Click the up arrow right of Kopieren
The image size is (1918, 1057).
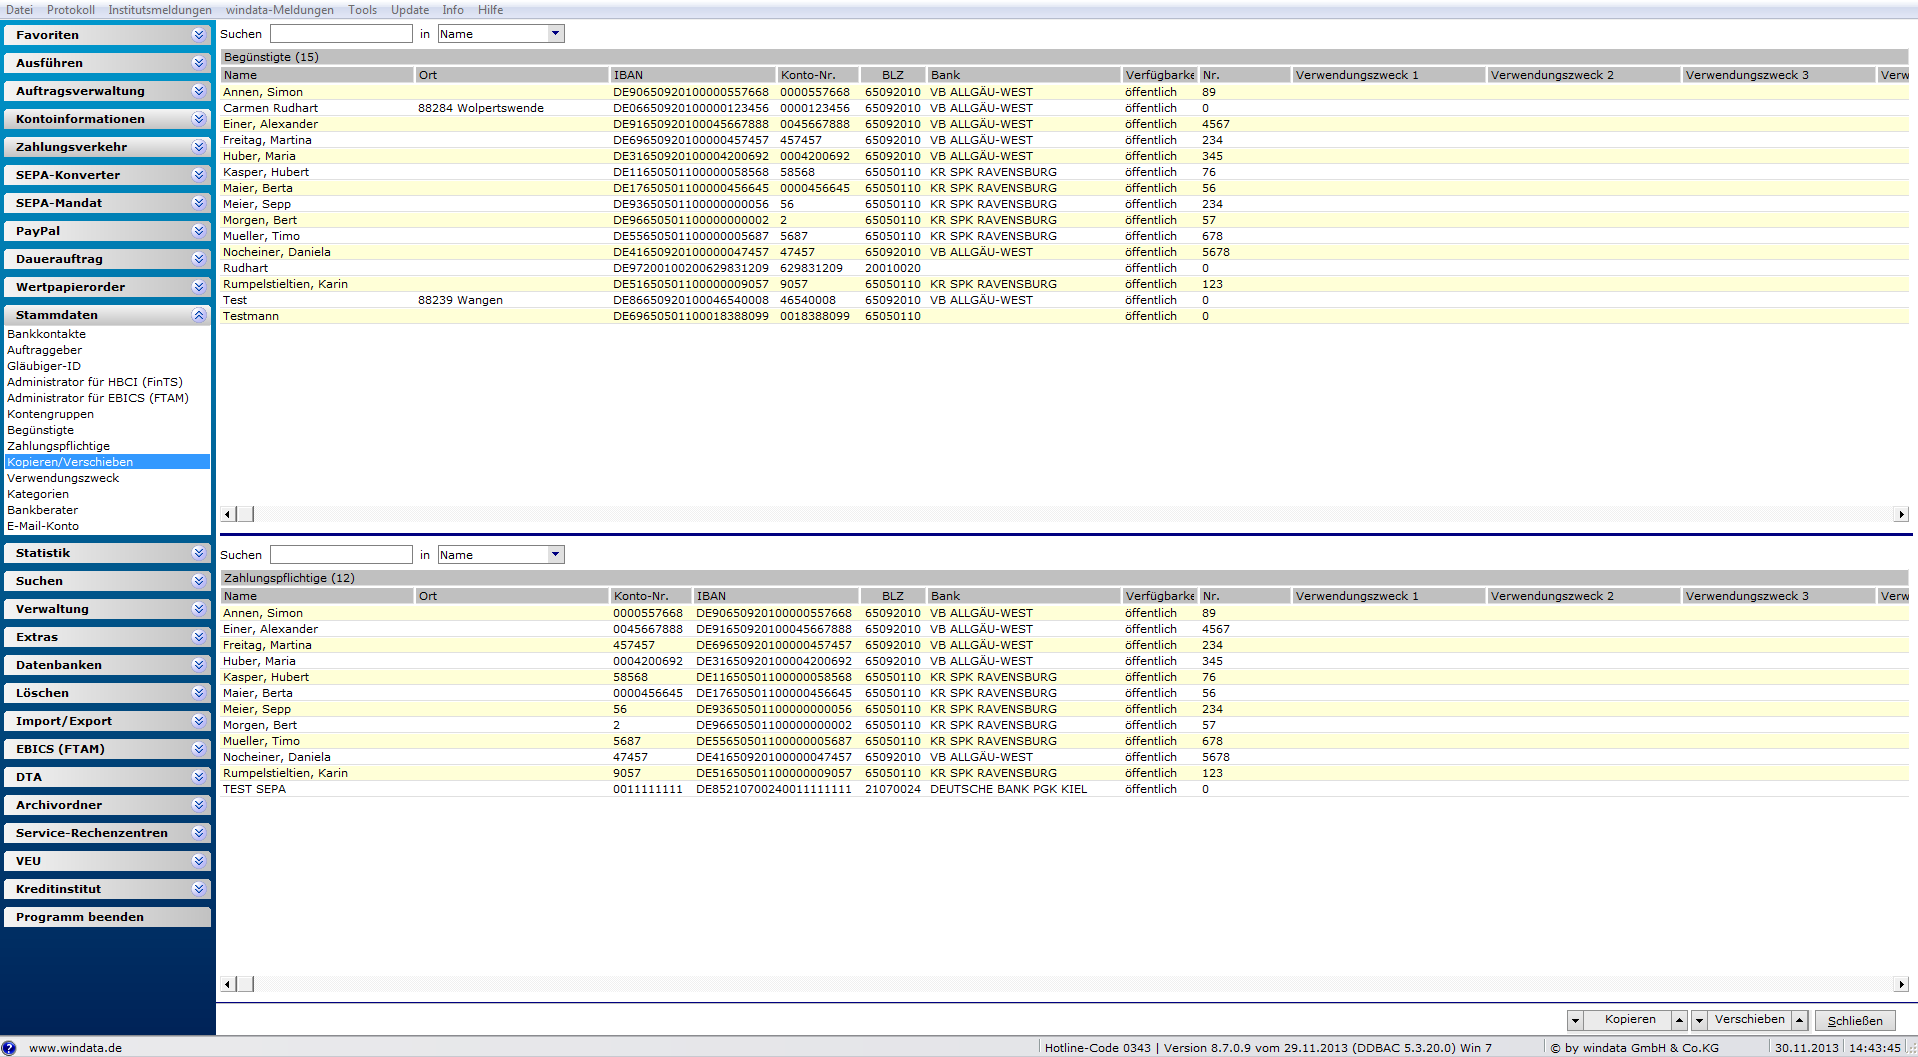[1680, 1020]
